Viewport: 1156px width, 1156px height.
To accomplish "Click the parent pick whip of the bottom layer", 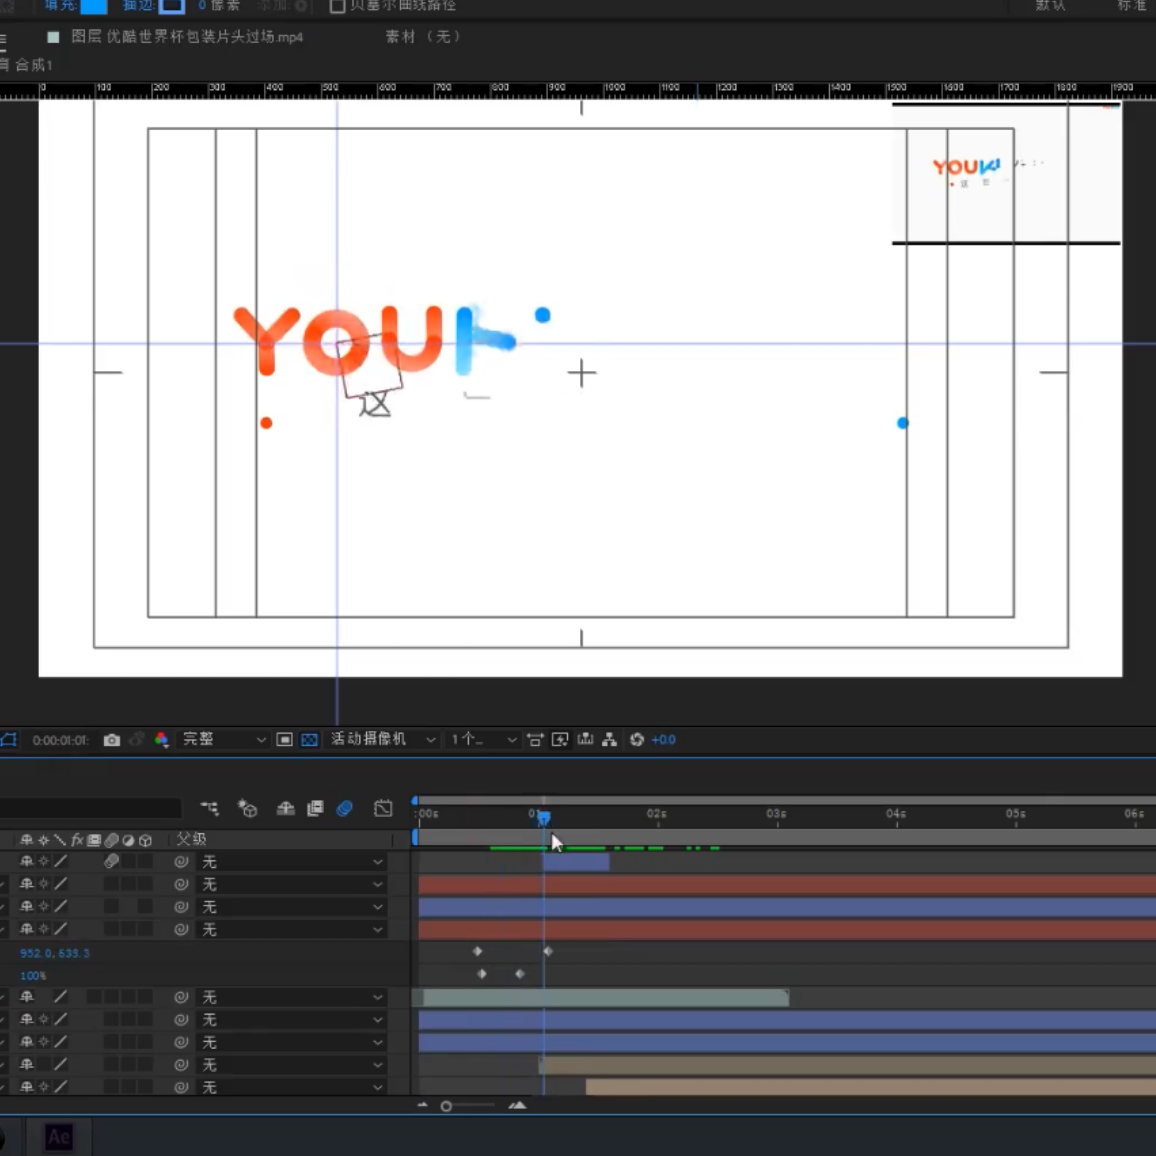I will point(181,1087).
